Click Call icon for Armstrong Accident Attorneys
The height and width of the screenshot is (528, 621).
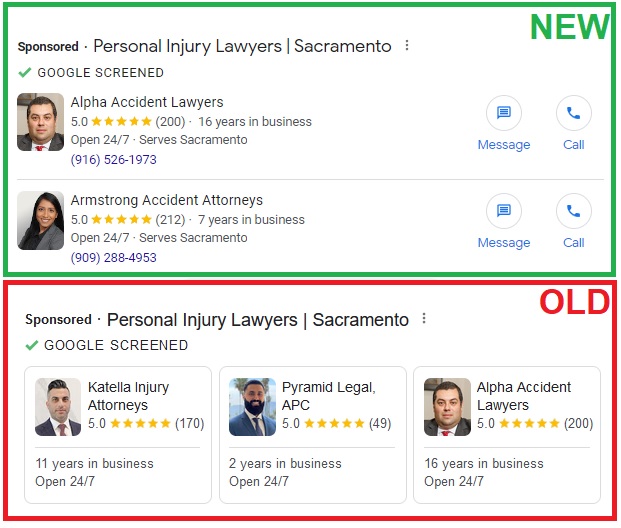pyautogui.click(x=573, y=211)
